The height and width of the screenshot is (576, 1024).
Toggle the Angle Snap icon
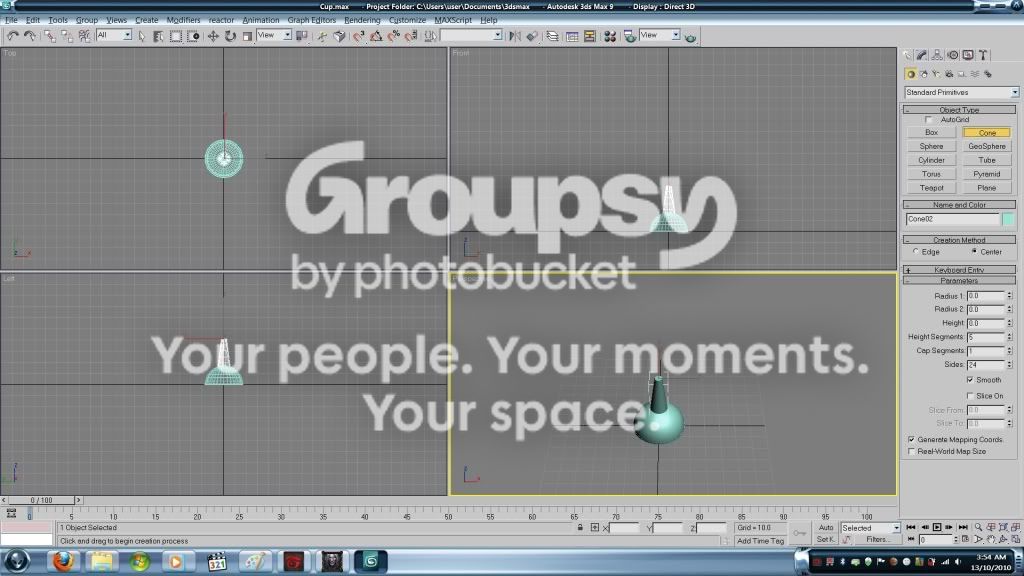click(x=376, y=37)
